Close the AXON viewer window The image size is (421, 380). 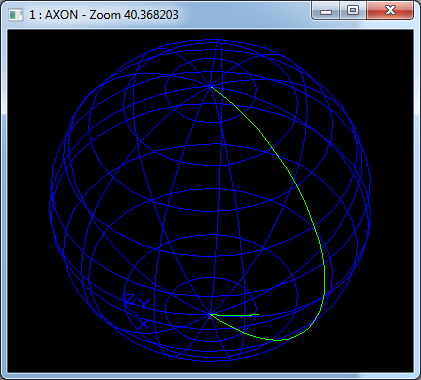pos(390,11)
